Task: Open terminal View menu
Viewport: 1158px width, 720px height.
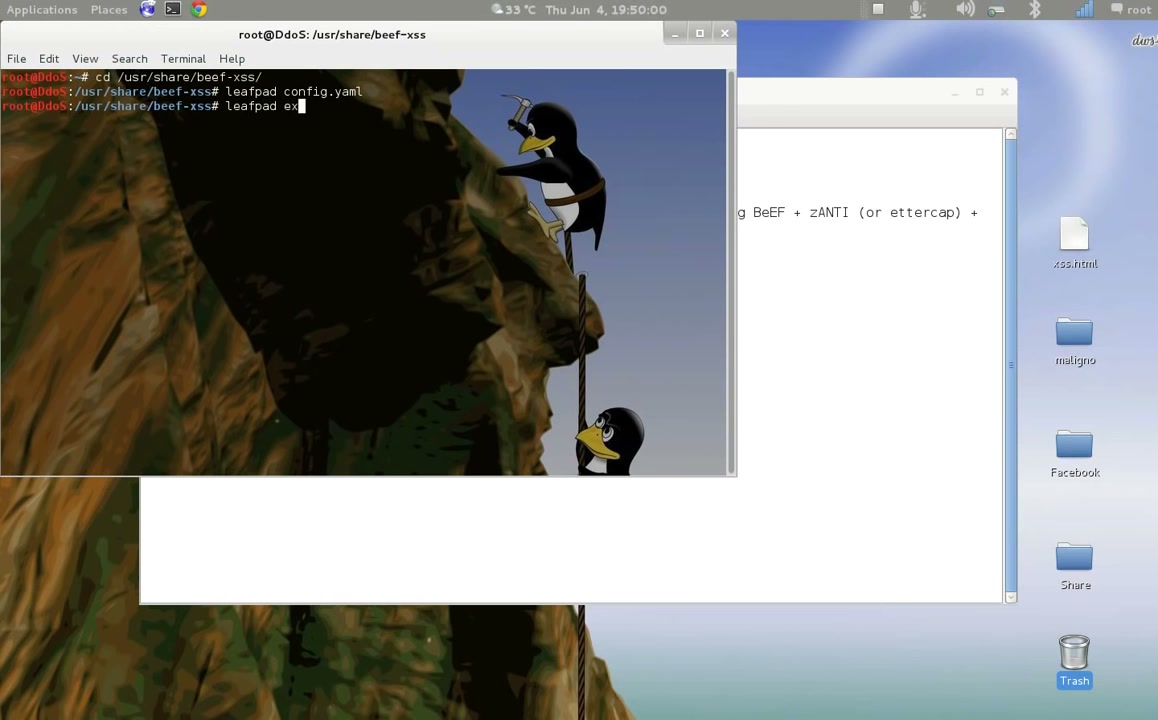Action: tap(85, 58)
